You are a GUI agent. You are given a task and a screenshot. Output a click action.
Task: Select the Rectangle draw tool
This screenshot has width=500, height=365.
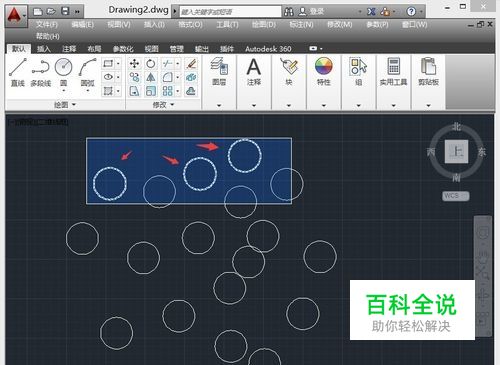pos(108,63)
